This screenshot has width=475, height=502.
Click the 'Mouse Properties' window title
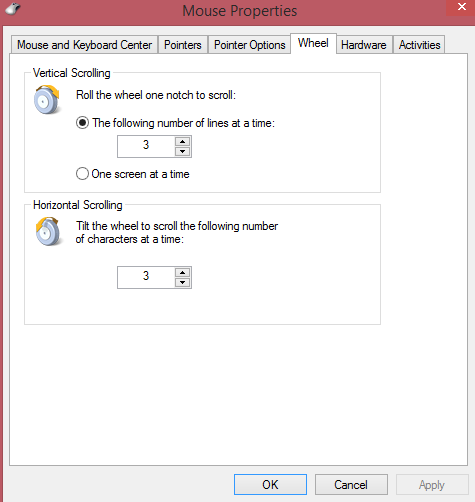[x=240, y=11]
